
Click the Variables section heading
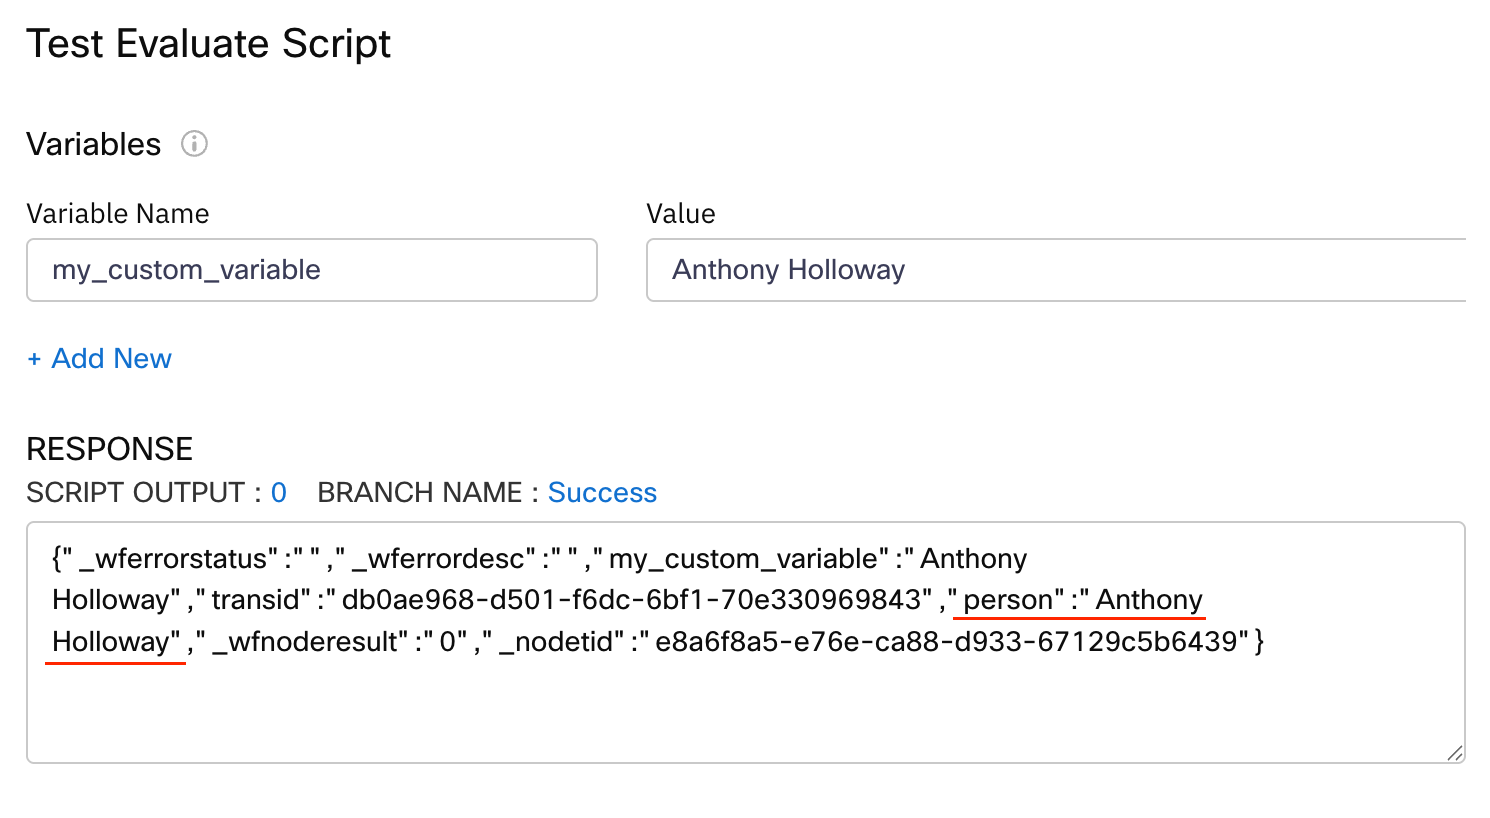tap(93, 144)
